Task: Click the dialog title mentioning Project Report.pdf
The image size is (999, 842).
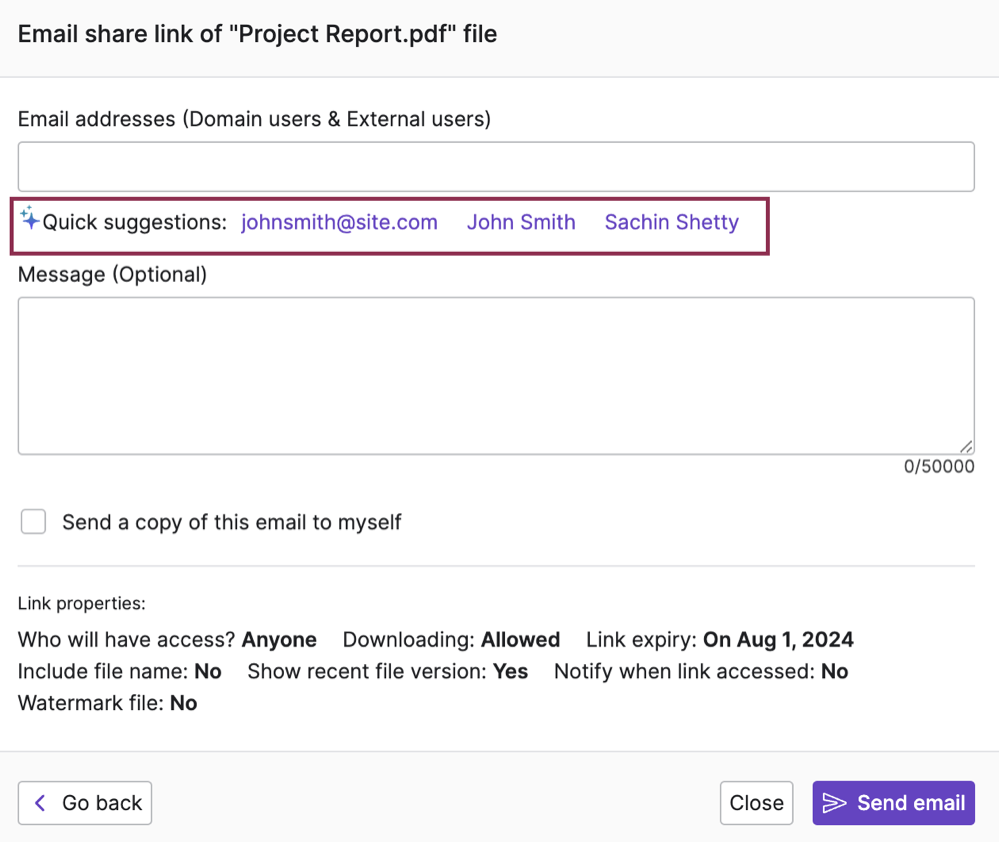Action: click(x=257, y=34)
